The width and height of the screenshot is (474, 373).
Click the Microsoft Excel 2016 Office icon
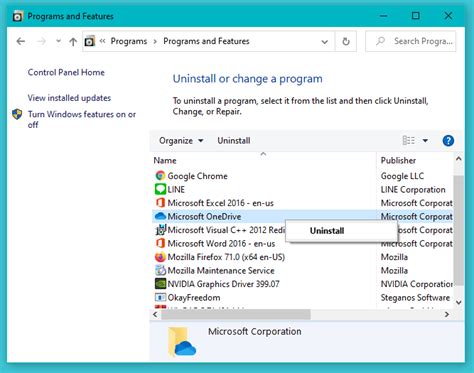coord(160,203)
